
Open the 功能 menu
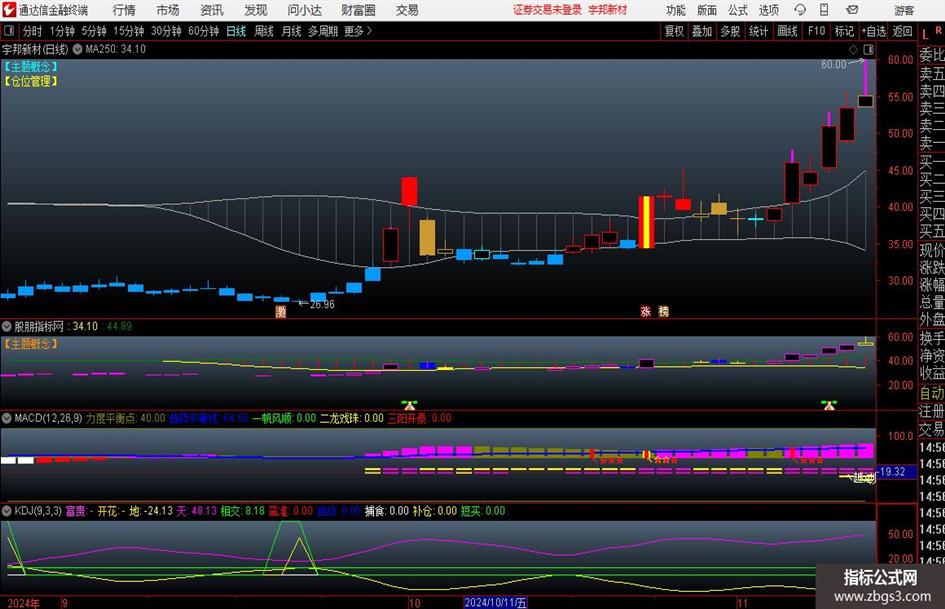676,10
